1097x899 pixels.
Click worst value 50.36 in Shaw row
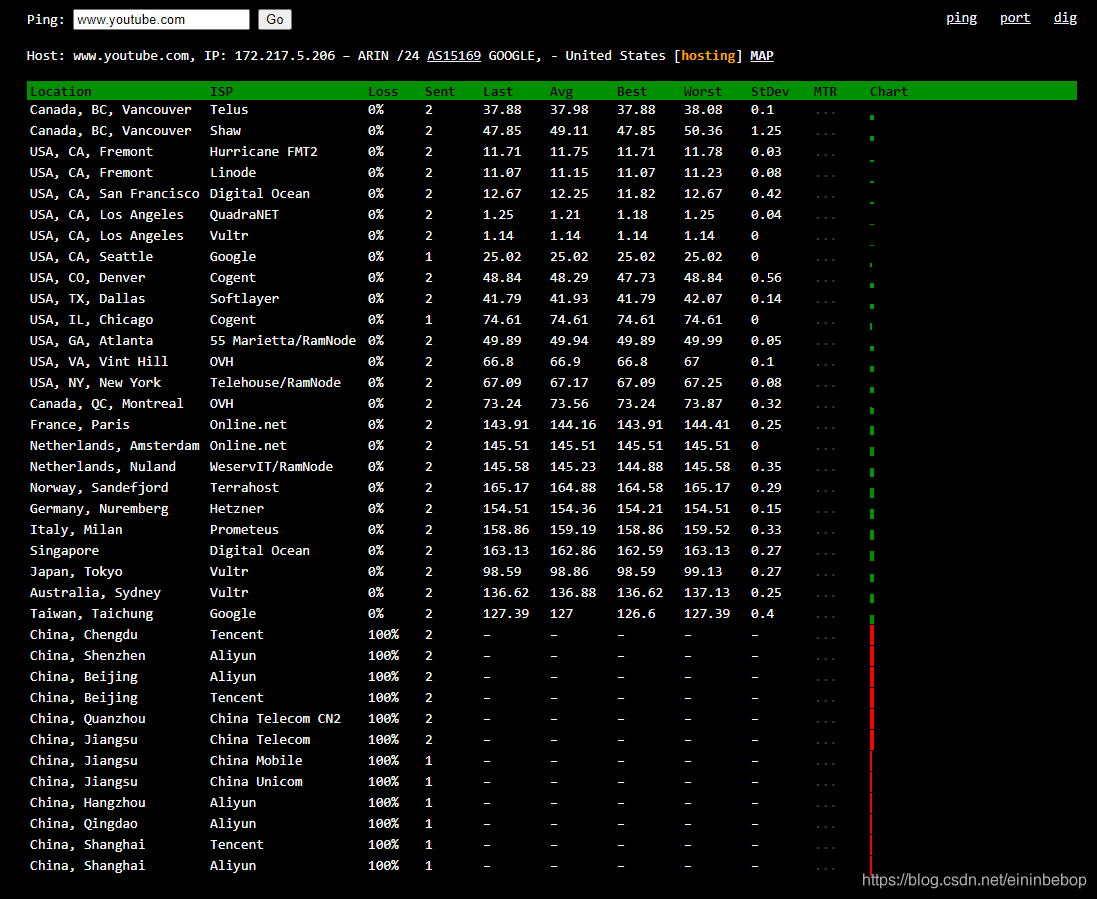pyautogui.click(x=703, y=131)
